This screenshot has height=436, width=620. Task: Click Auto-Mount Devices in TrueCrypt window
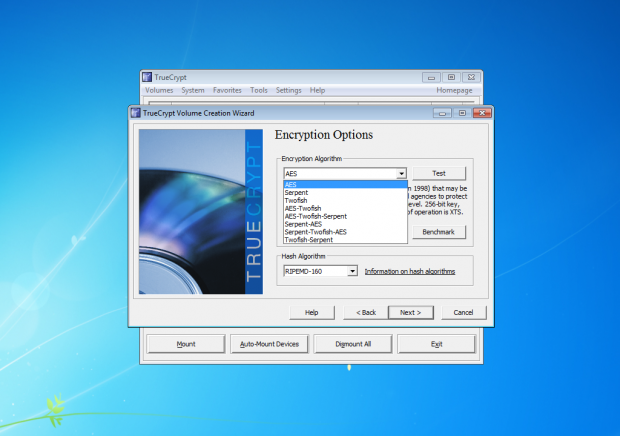(x=269, y=344)
